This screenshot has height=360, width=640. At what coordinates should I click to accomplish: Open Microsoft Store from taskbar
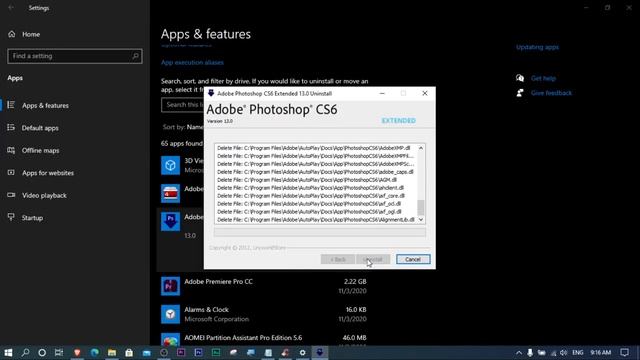pos(129,353)
